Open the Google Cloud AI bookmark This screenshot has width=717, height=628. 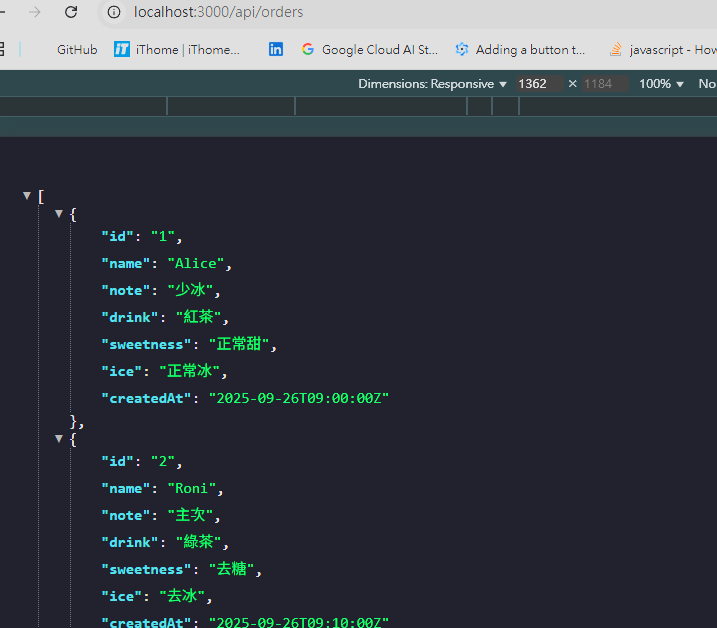coord(369,49)
